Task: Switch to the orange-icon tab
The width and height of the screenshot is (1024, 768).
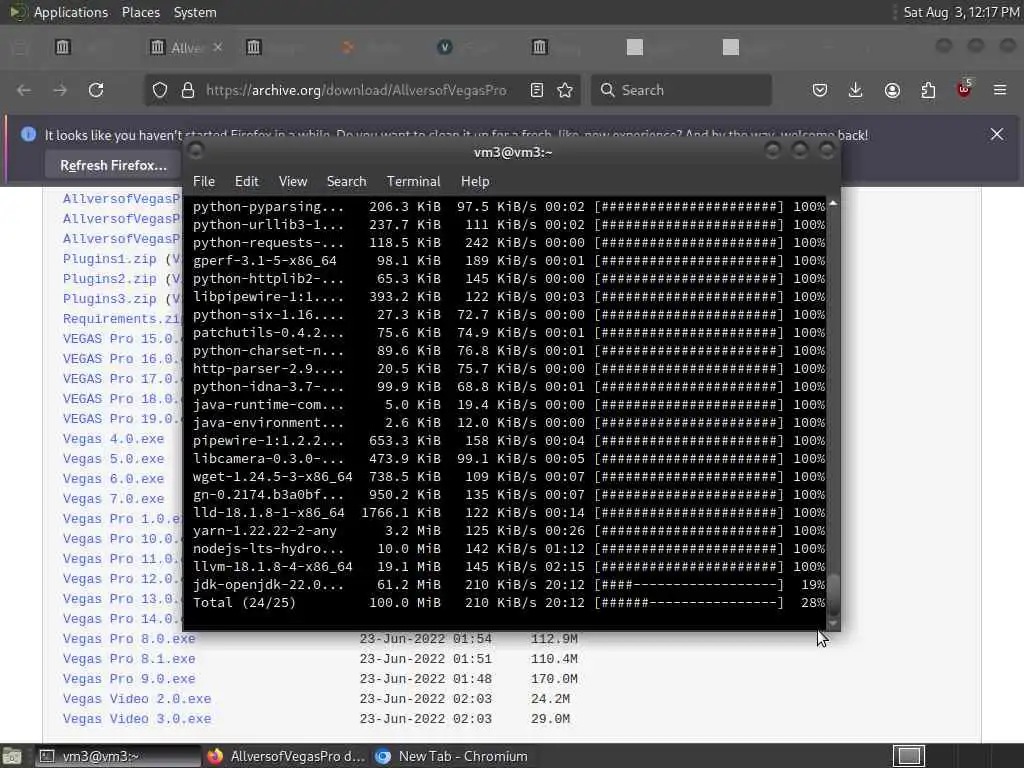Action: pyautogui.click(x=348, y=47)
